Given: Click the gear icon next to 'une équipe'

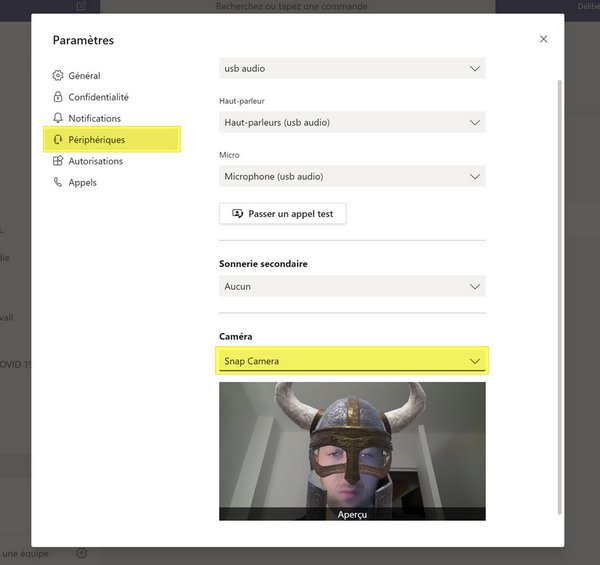Looking at the screenshot, I should [x=81, y=553].
